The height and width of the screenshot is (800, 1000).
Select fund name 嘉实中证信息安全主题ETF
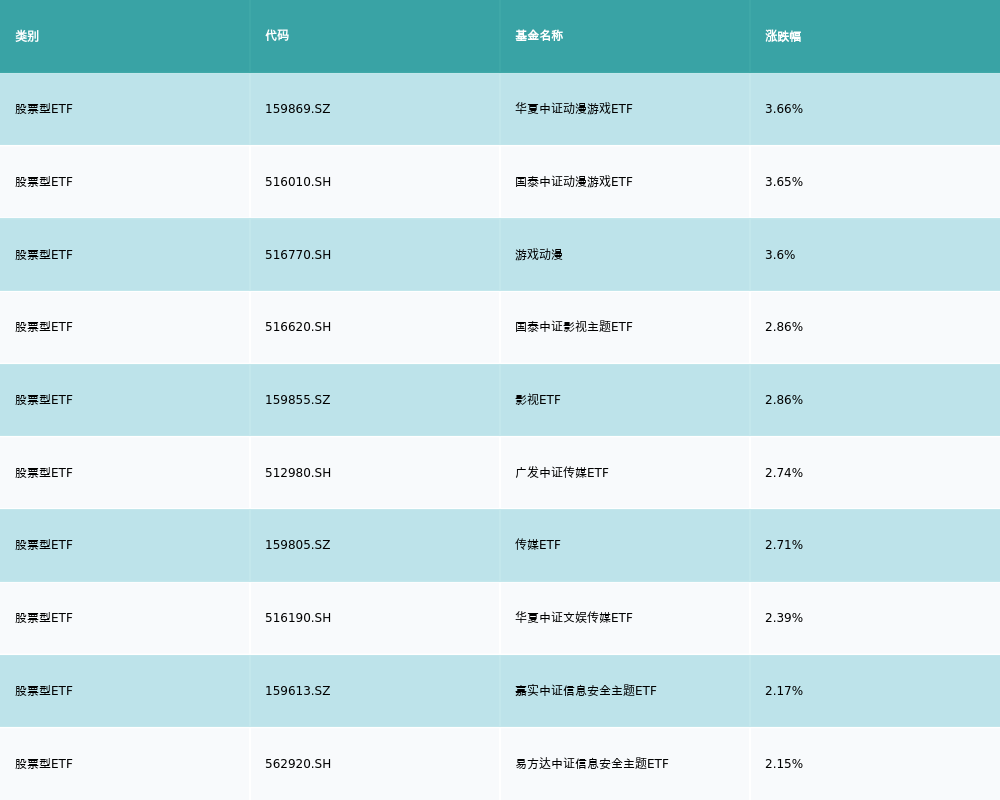[585, 691]
